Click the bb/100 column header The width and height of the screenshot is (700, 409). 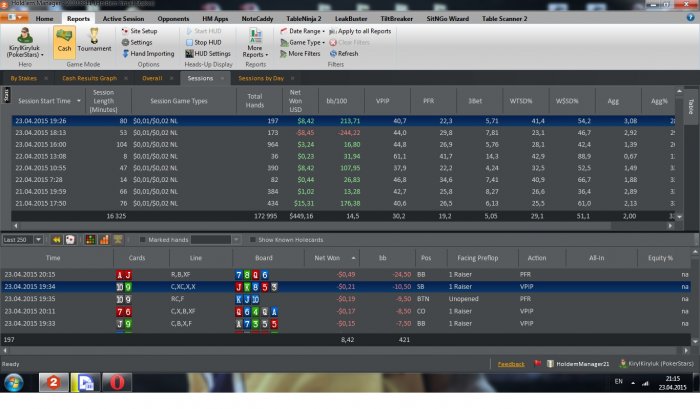342,101
